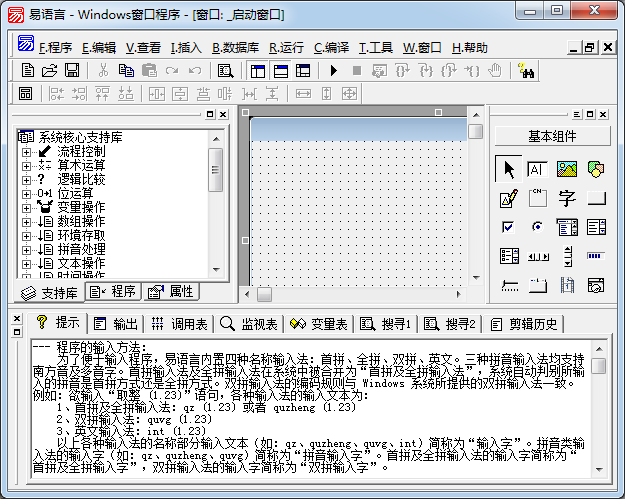Switch to the 输出 (Output) tab
Viewport: 625px width, 499px height.
pyautogui.click(x=116, y=324)
